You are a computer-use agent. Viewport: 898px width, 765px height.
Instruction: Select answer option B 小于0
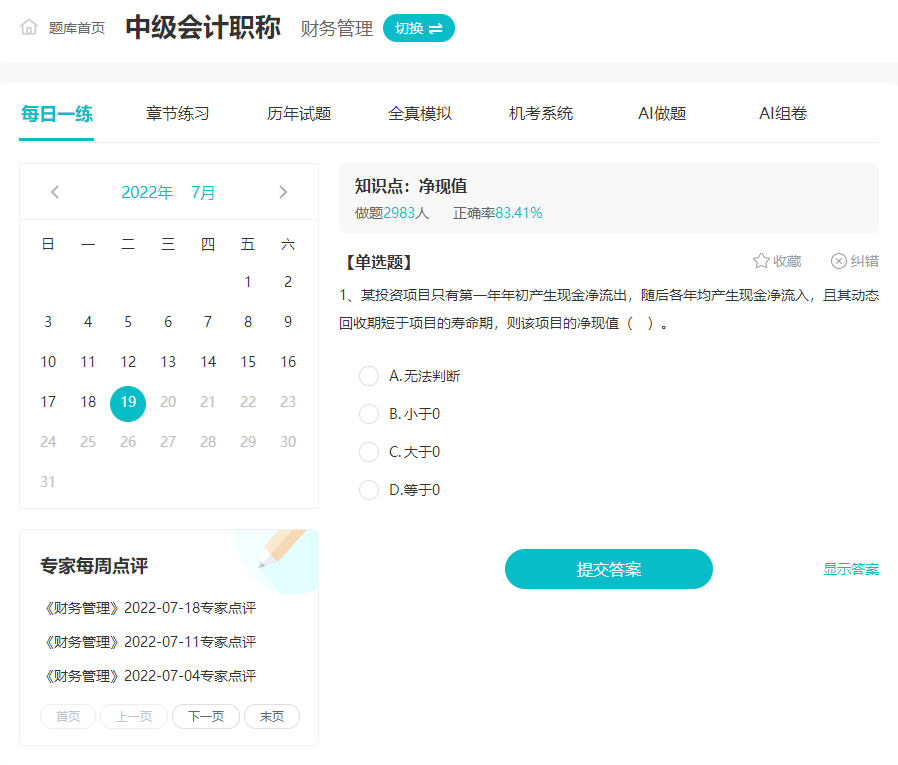[368, 415]
